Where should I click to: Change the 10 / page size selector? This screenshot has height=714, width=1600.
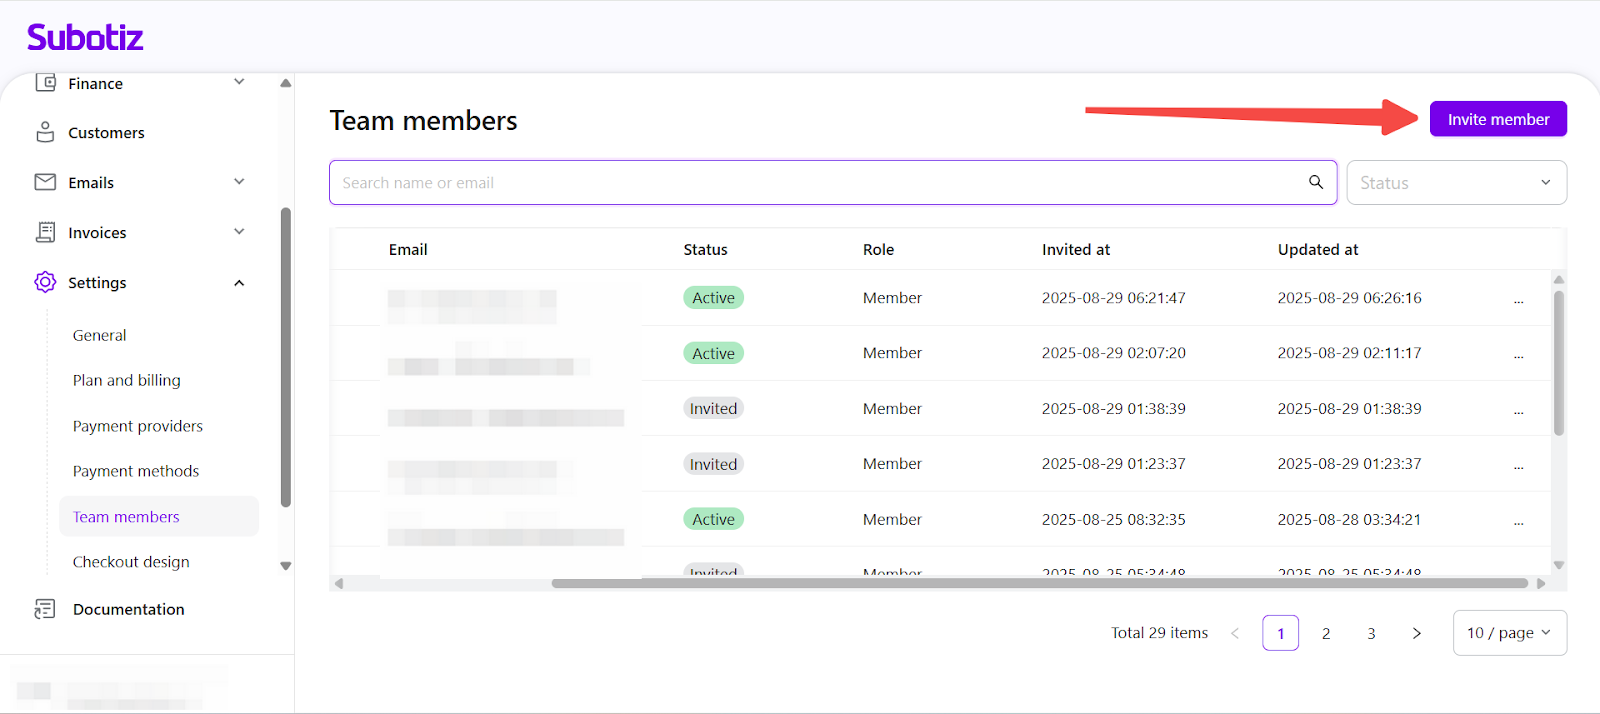[1509, 633]
